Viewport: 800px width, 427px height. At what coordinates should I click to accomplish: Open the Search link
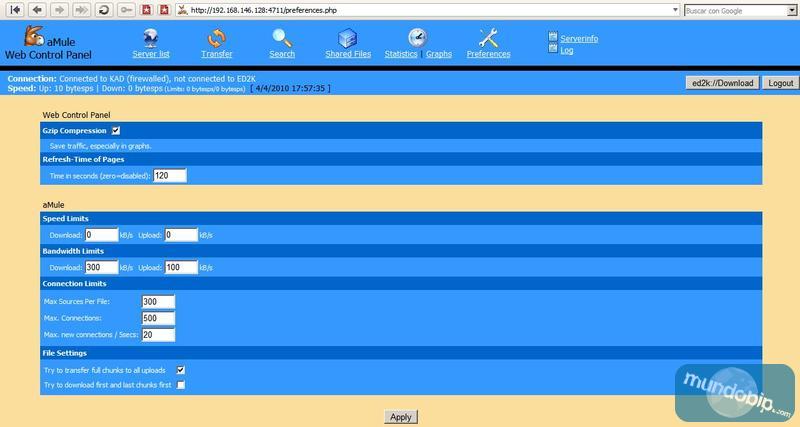click(282, 54)
